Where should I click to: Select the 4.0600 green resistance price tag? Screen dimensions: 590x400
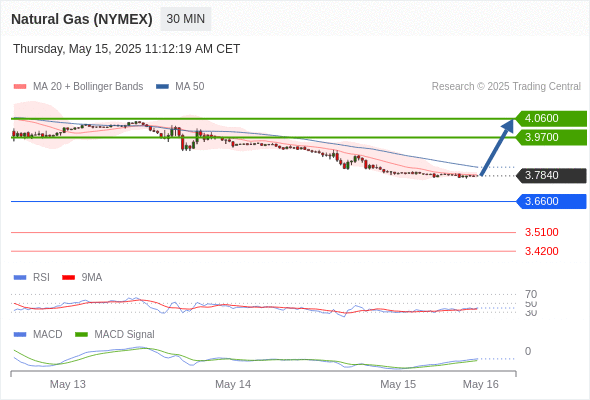tap(551, 119)
